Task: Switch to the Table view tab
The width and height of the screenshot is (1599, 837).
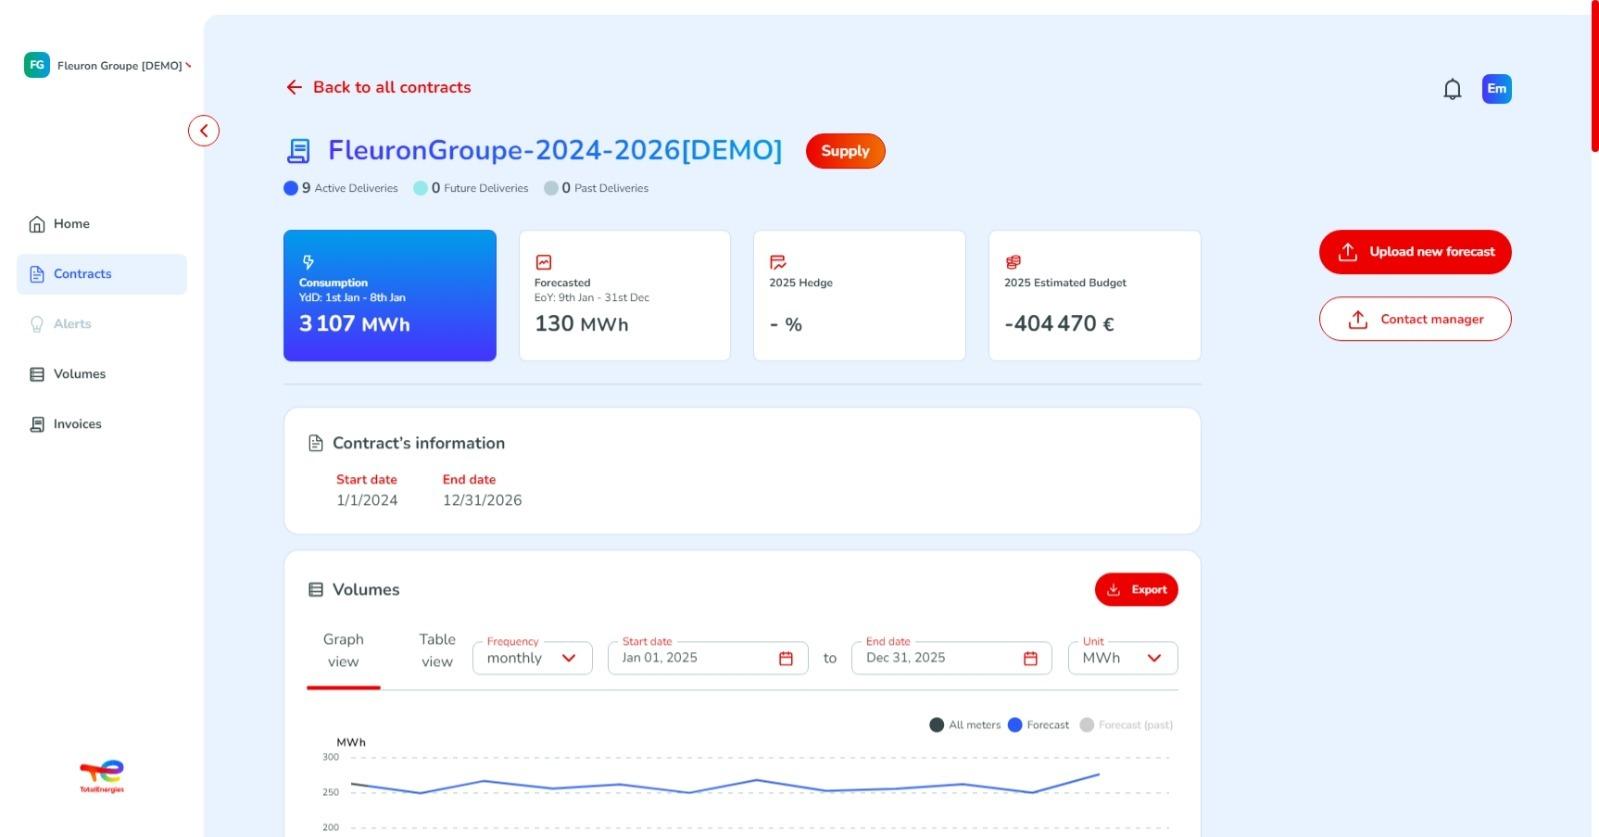Action: point(437,650)
